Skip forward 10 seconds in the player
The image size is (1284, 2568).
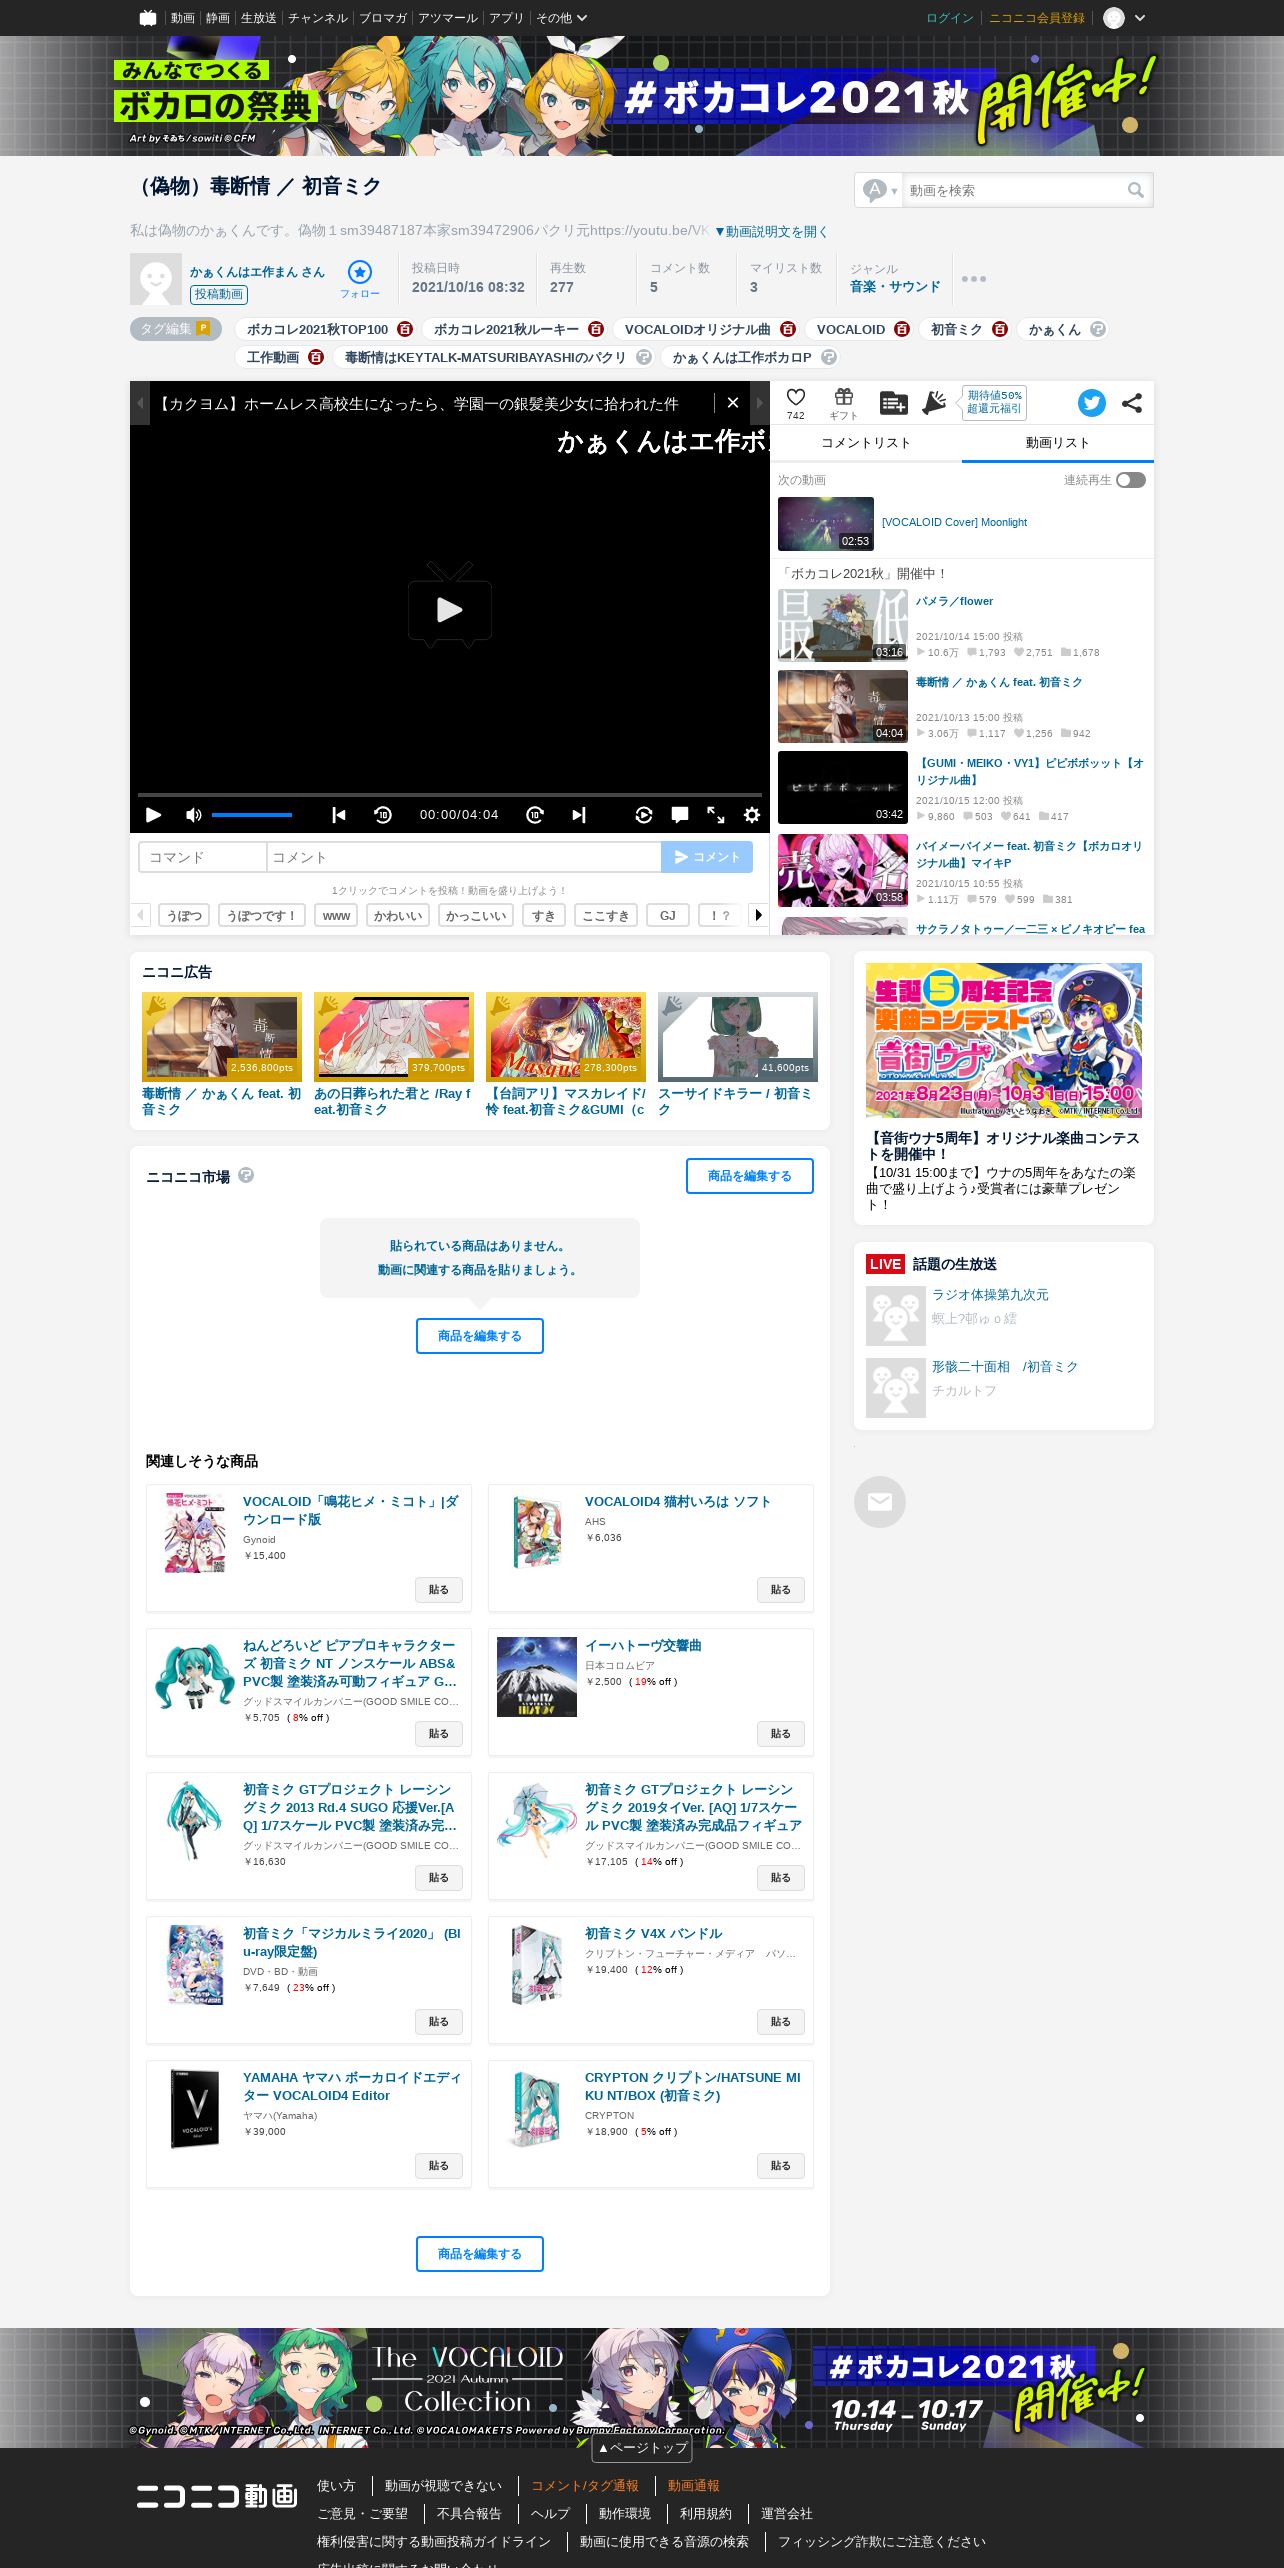[x=535, y=815]
